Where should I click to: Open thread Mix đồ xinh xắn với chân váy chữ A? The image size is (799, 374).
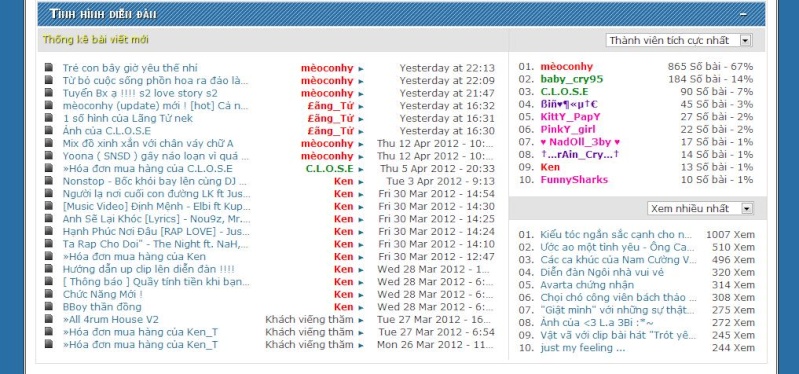148,144
